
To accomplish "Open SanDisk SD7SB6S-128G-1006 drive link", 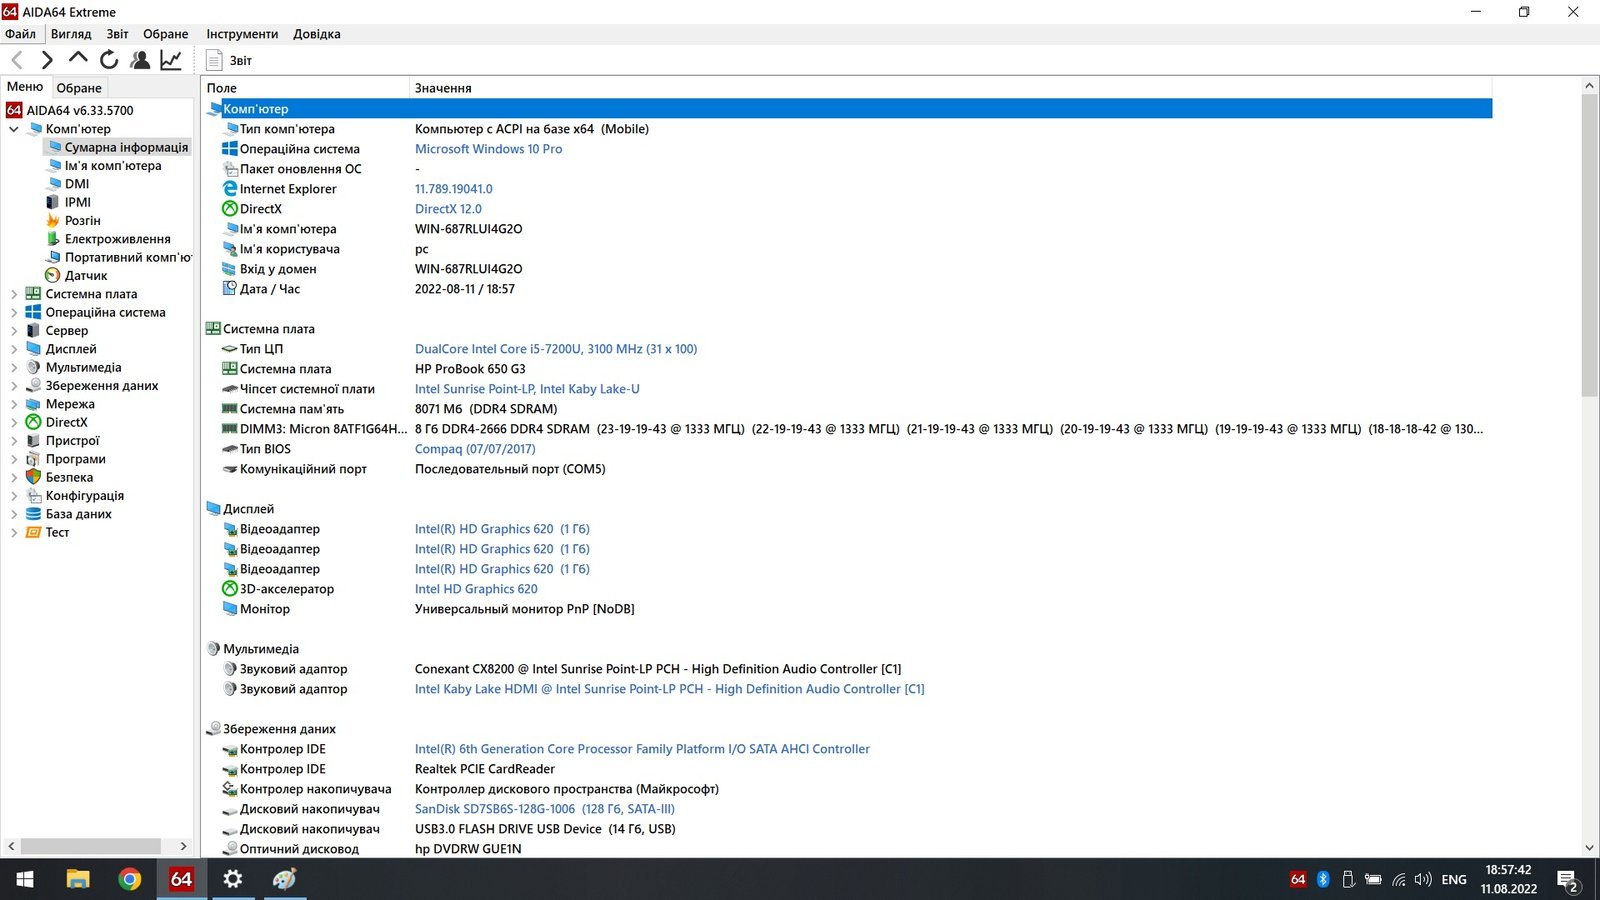I will click(x=545, y=809).
